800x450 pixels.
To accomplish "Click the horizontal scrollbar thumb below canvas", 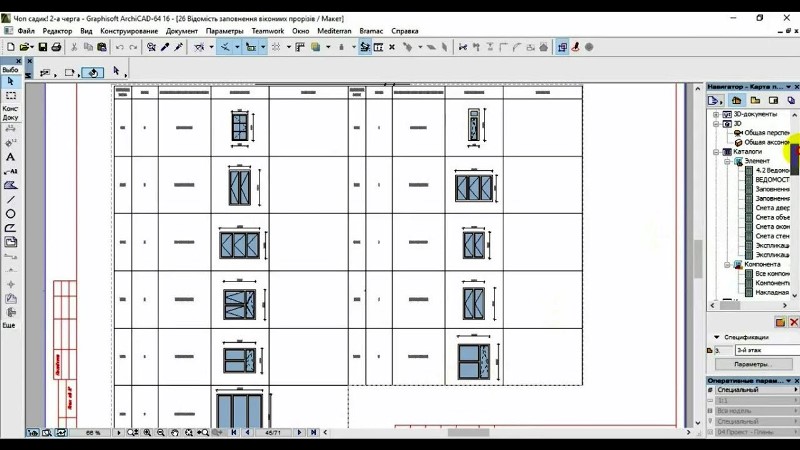I will point(468,432).
